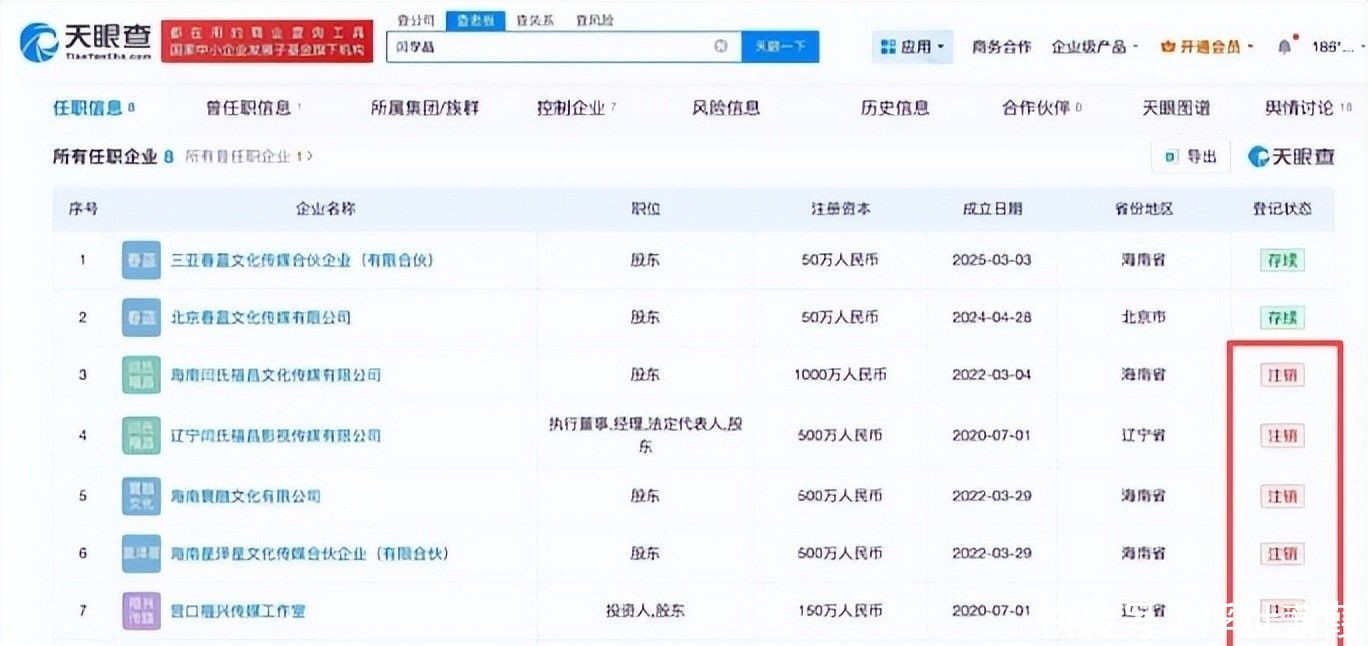The height and width of the screenshot is (646, 1368).
Task: Click the 导出 export button
Action: [x=1191, y=156]
